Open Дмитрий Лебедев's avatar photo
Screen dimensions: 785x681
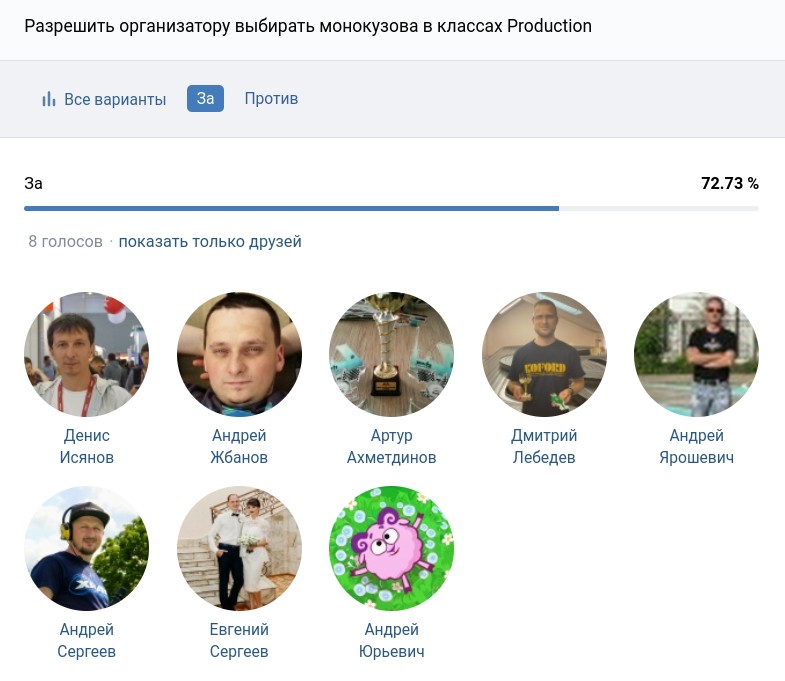tap(544, 354)
